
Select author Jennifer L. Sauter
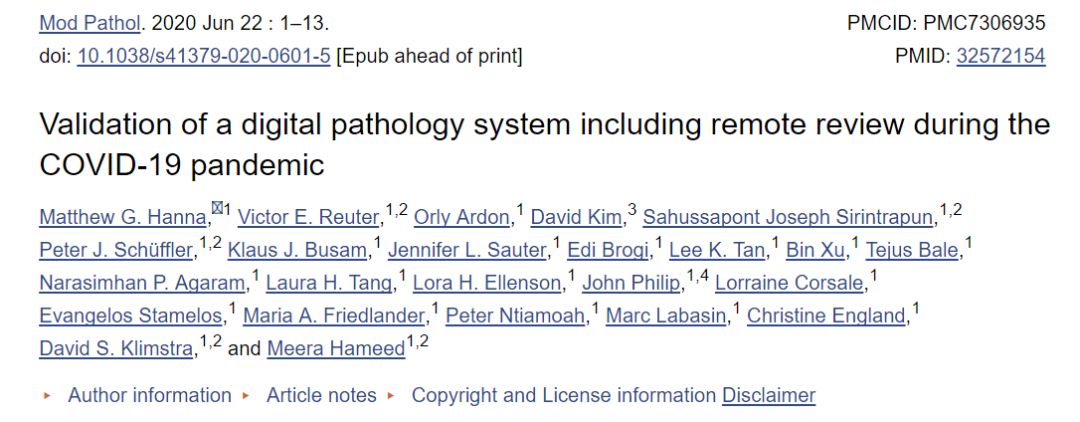(468, 251)
